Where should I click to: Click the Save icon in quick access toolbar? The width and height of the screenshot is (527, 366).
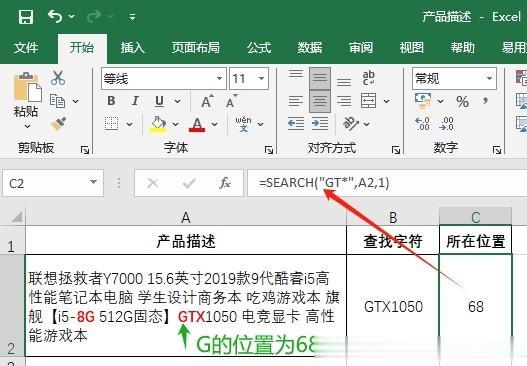[x=26, y=16]
